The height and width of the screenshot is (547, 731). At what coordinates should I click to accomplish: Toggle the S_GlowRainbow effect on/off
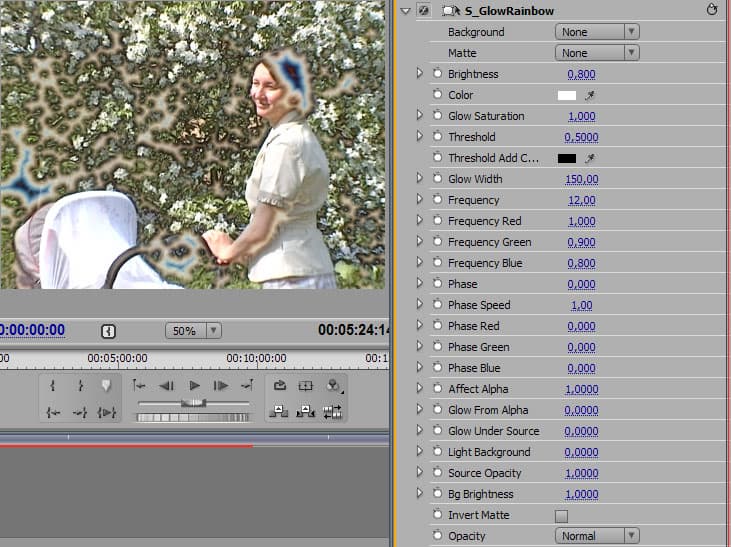point(423,11)
